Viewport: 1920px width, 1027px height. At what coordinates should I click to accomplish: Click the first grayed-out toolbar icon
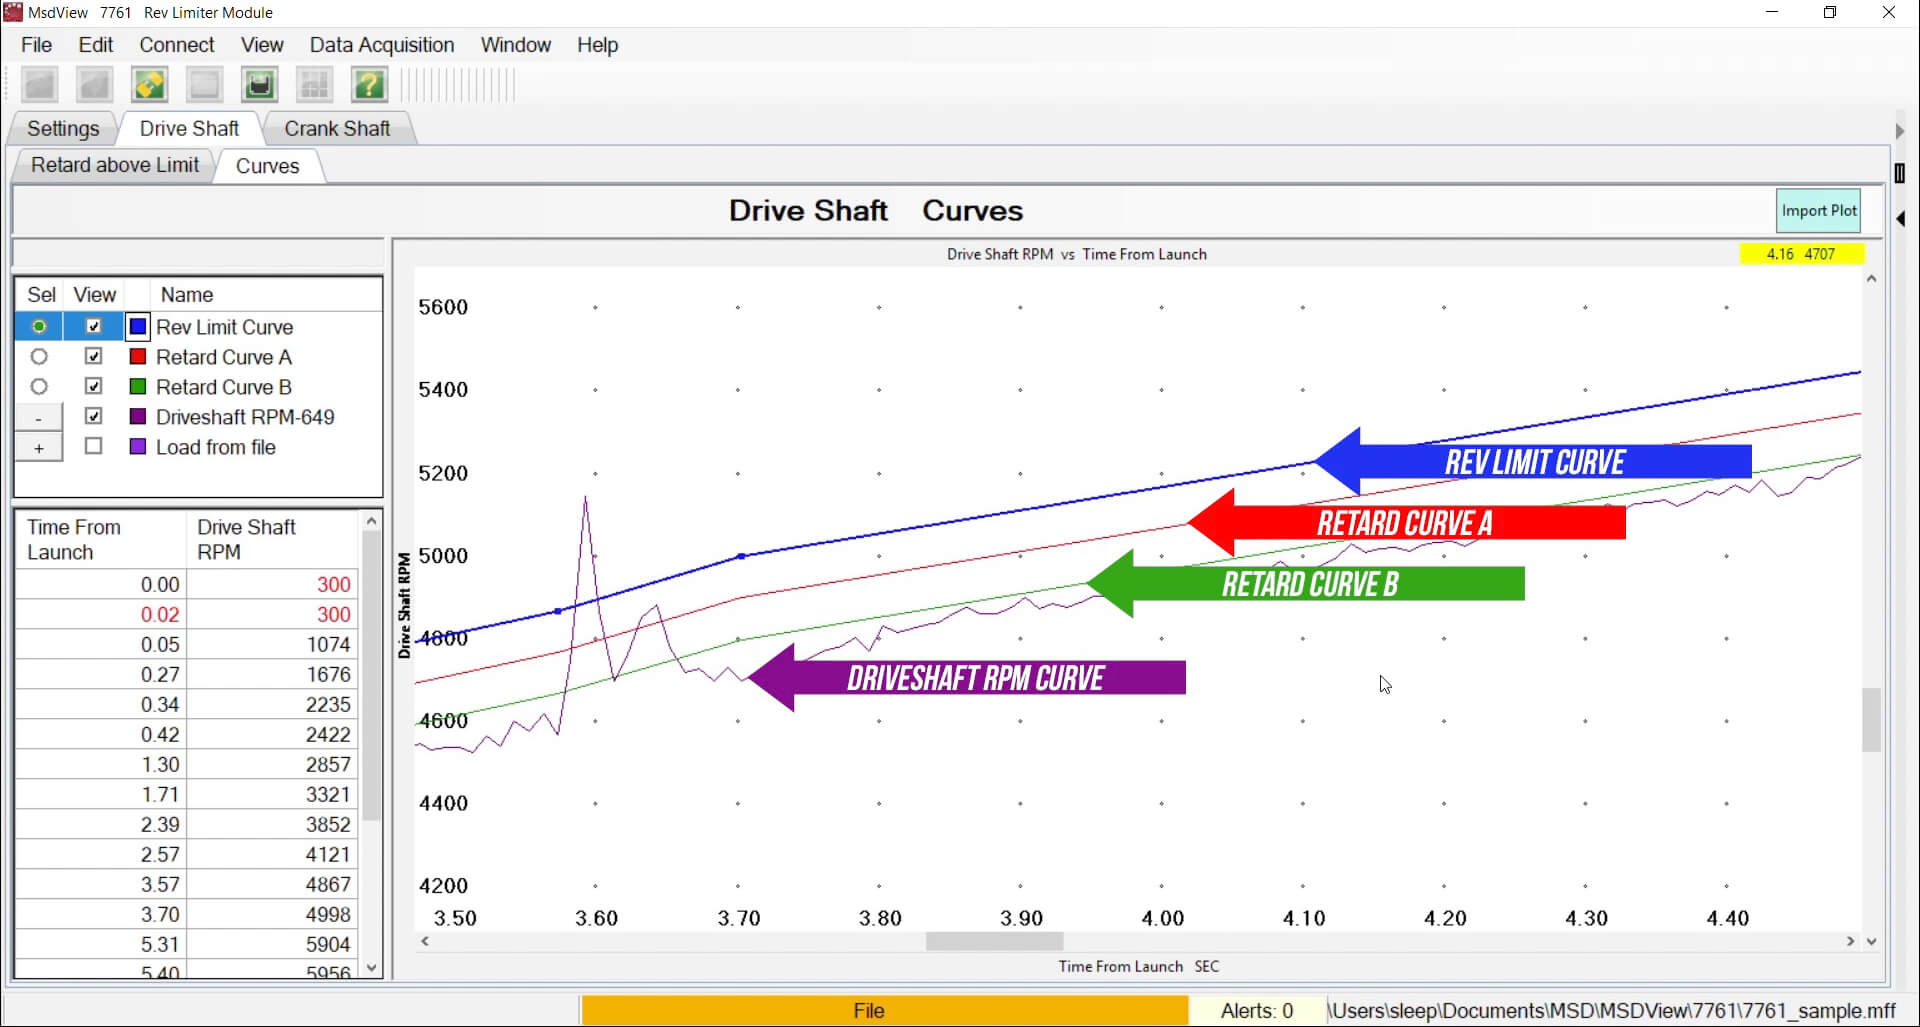point(40,85)
